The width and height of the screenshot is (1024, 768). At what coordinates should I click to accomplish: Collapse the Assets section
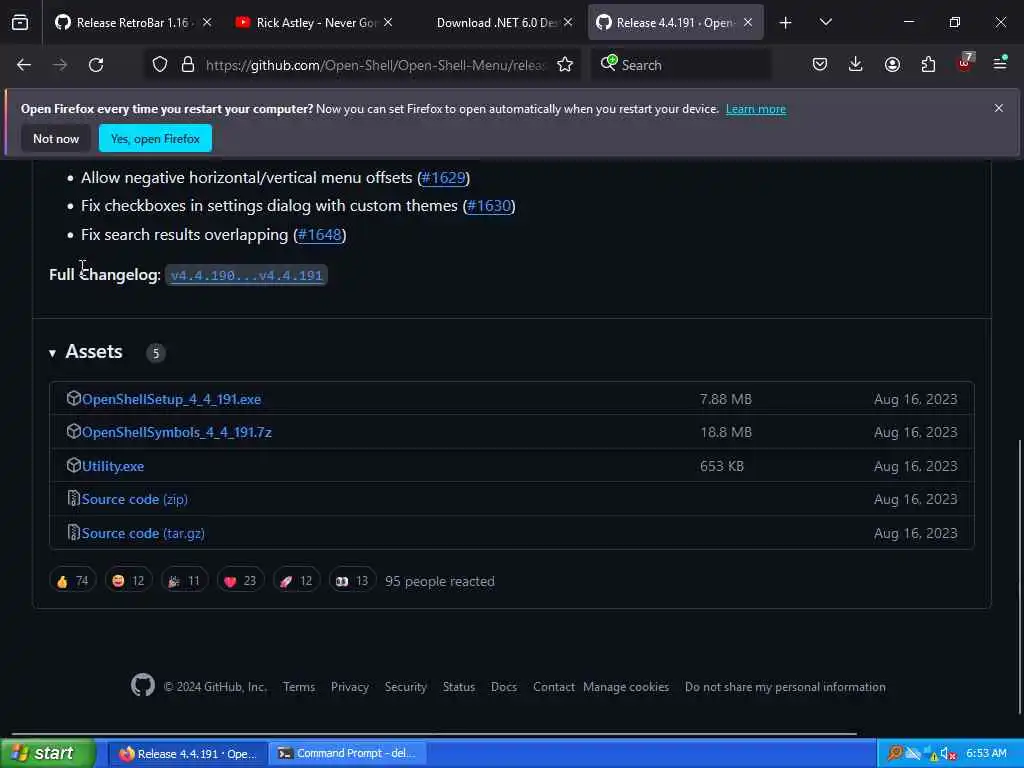coord(52,353)
